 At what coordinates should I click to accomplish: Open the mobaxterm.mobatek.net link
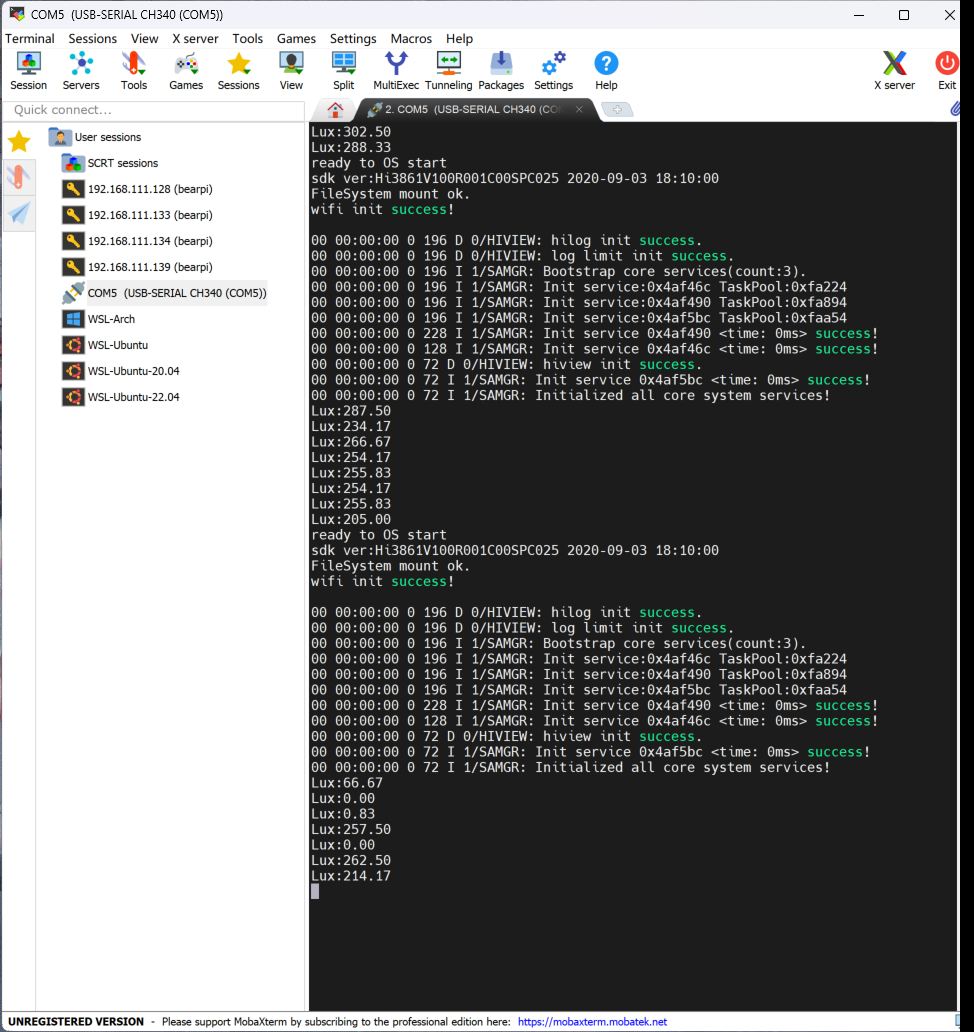[x=592, y=1022]
